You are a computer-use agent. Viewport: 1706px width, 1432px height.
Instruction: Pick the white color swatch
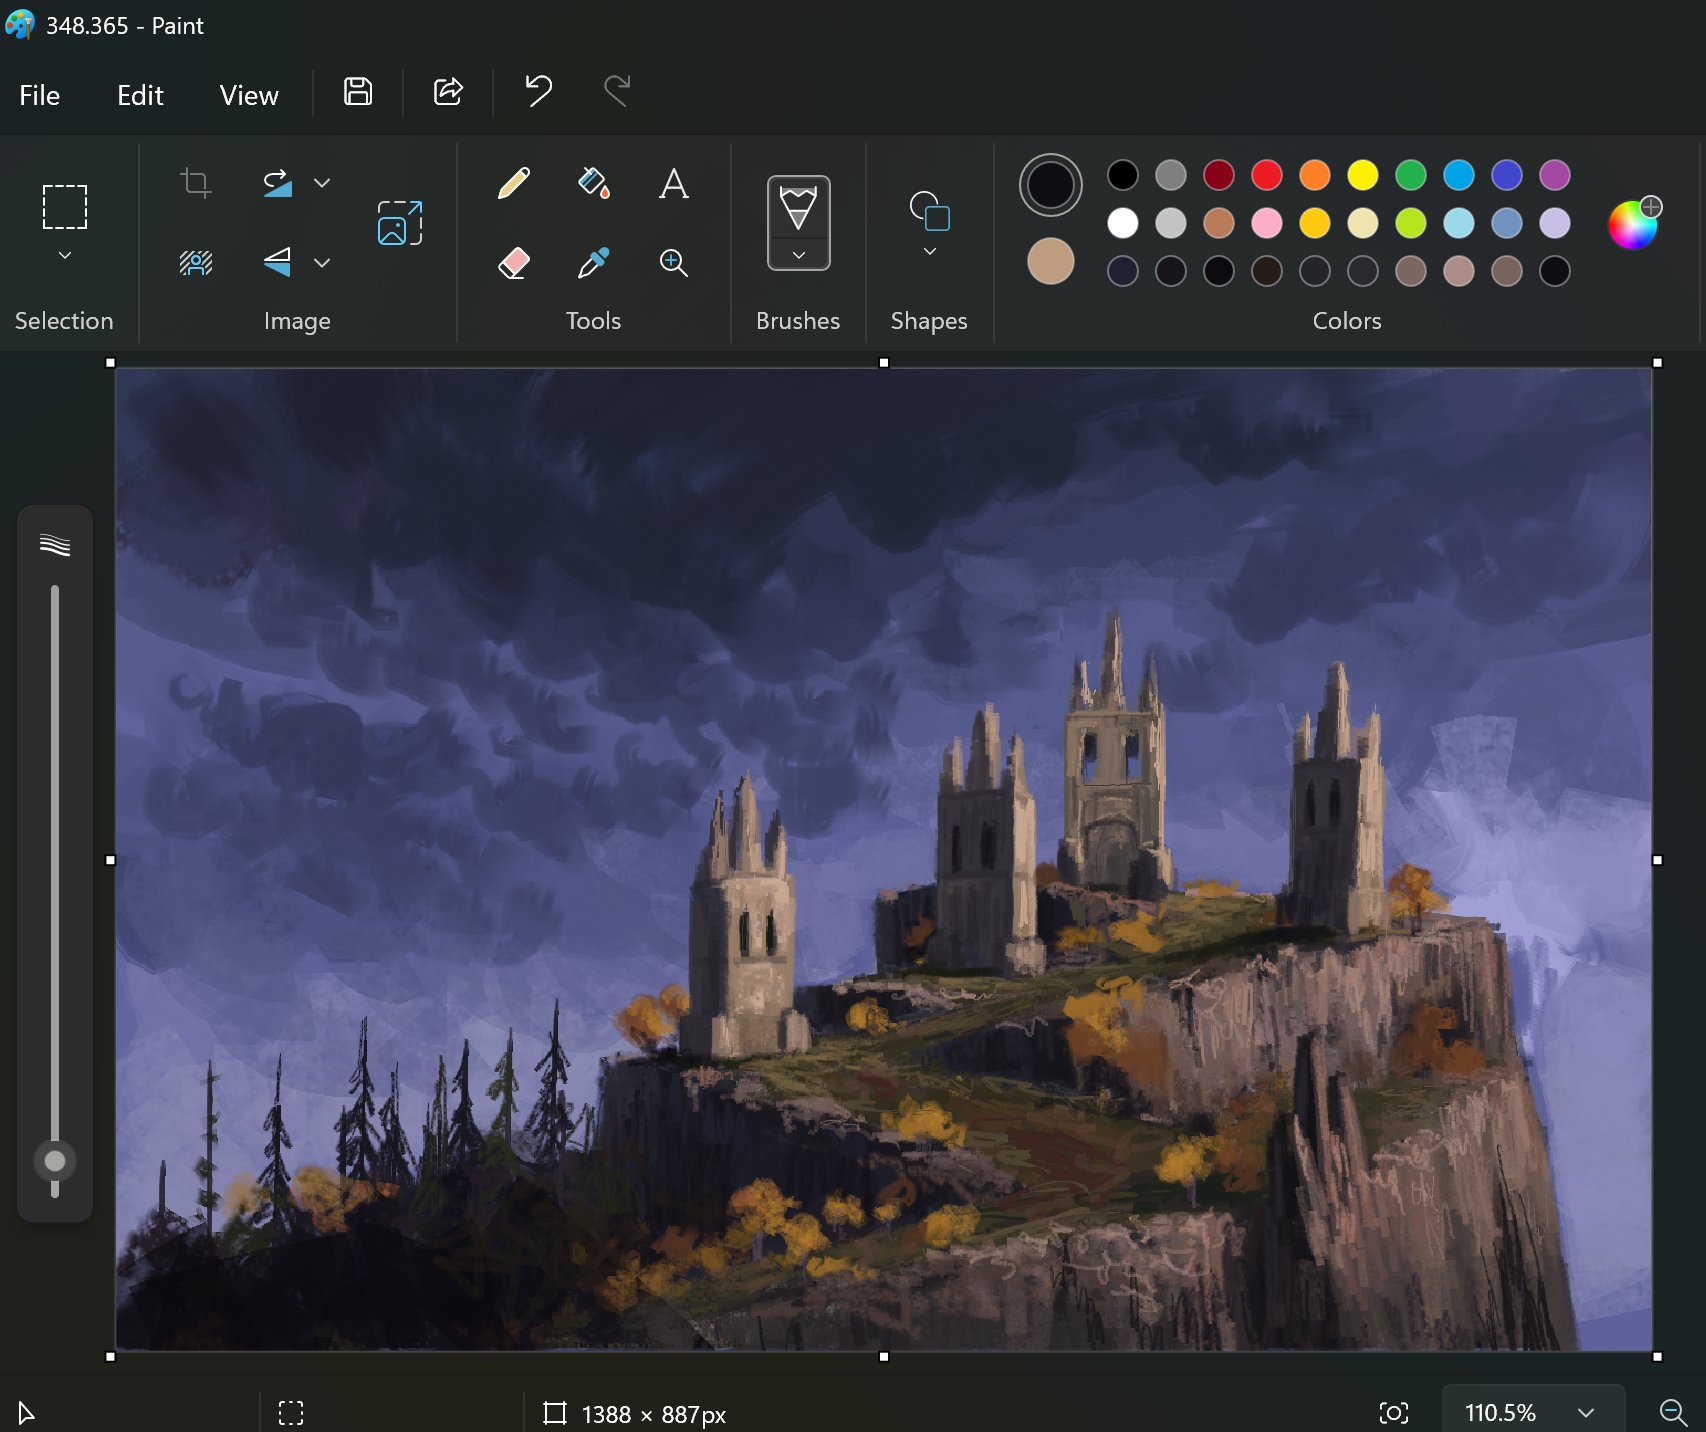1123,223
